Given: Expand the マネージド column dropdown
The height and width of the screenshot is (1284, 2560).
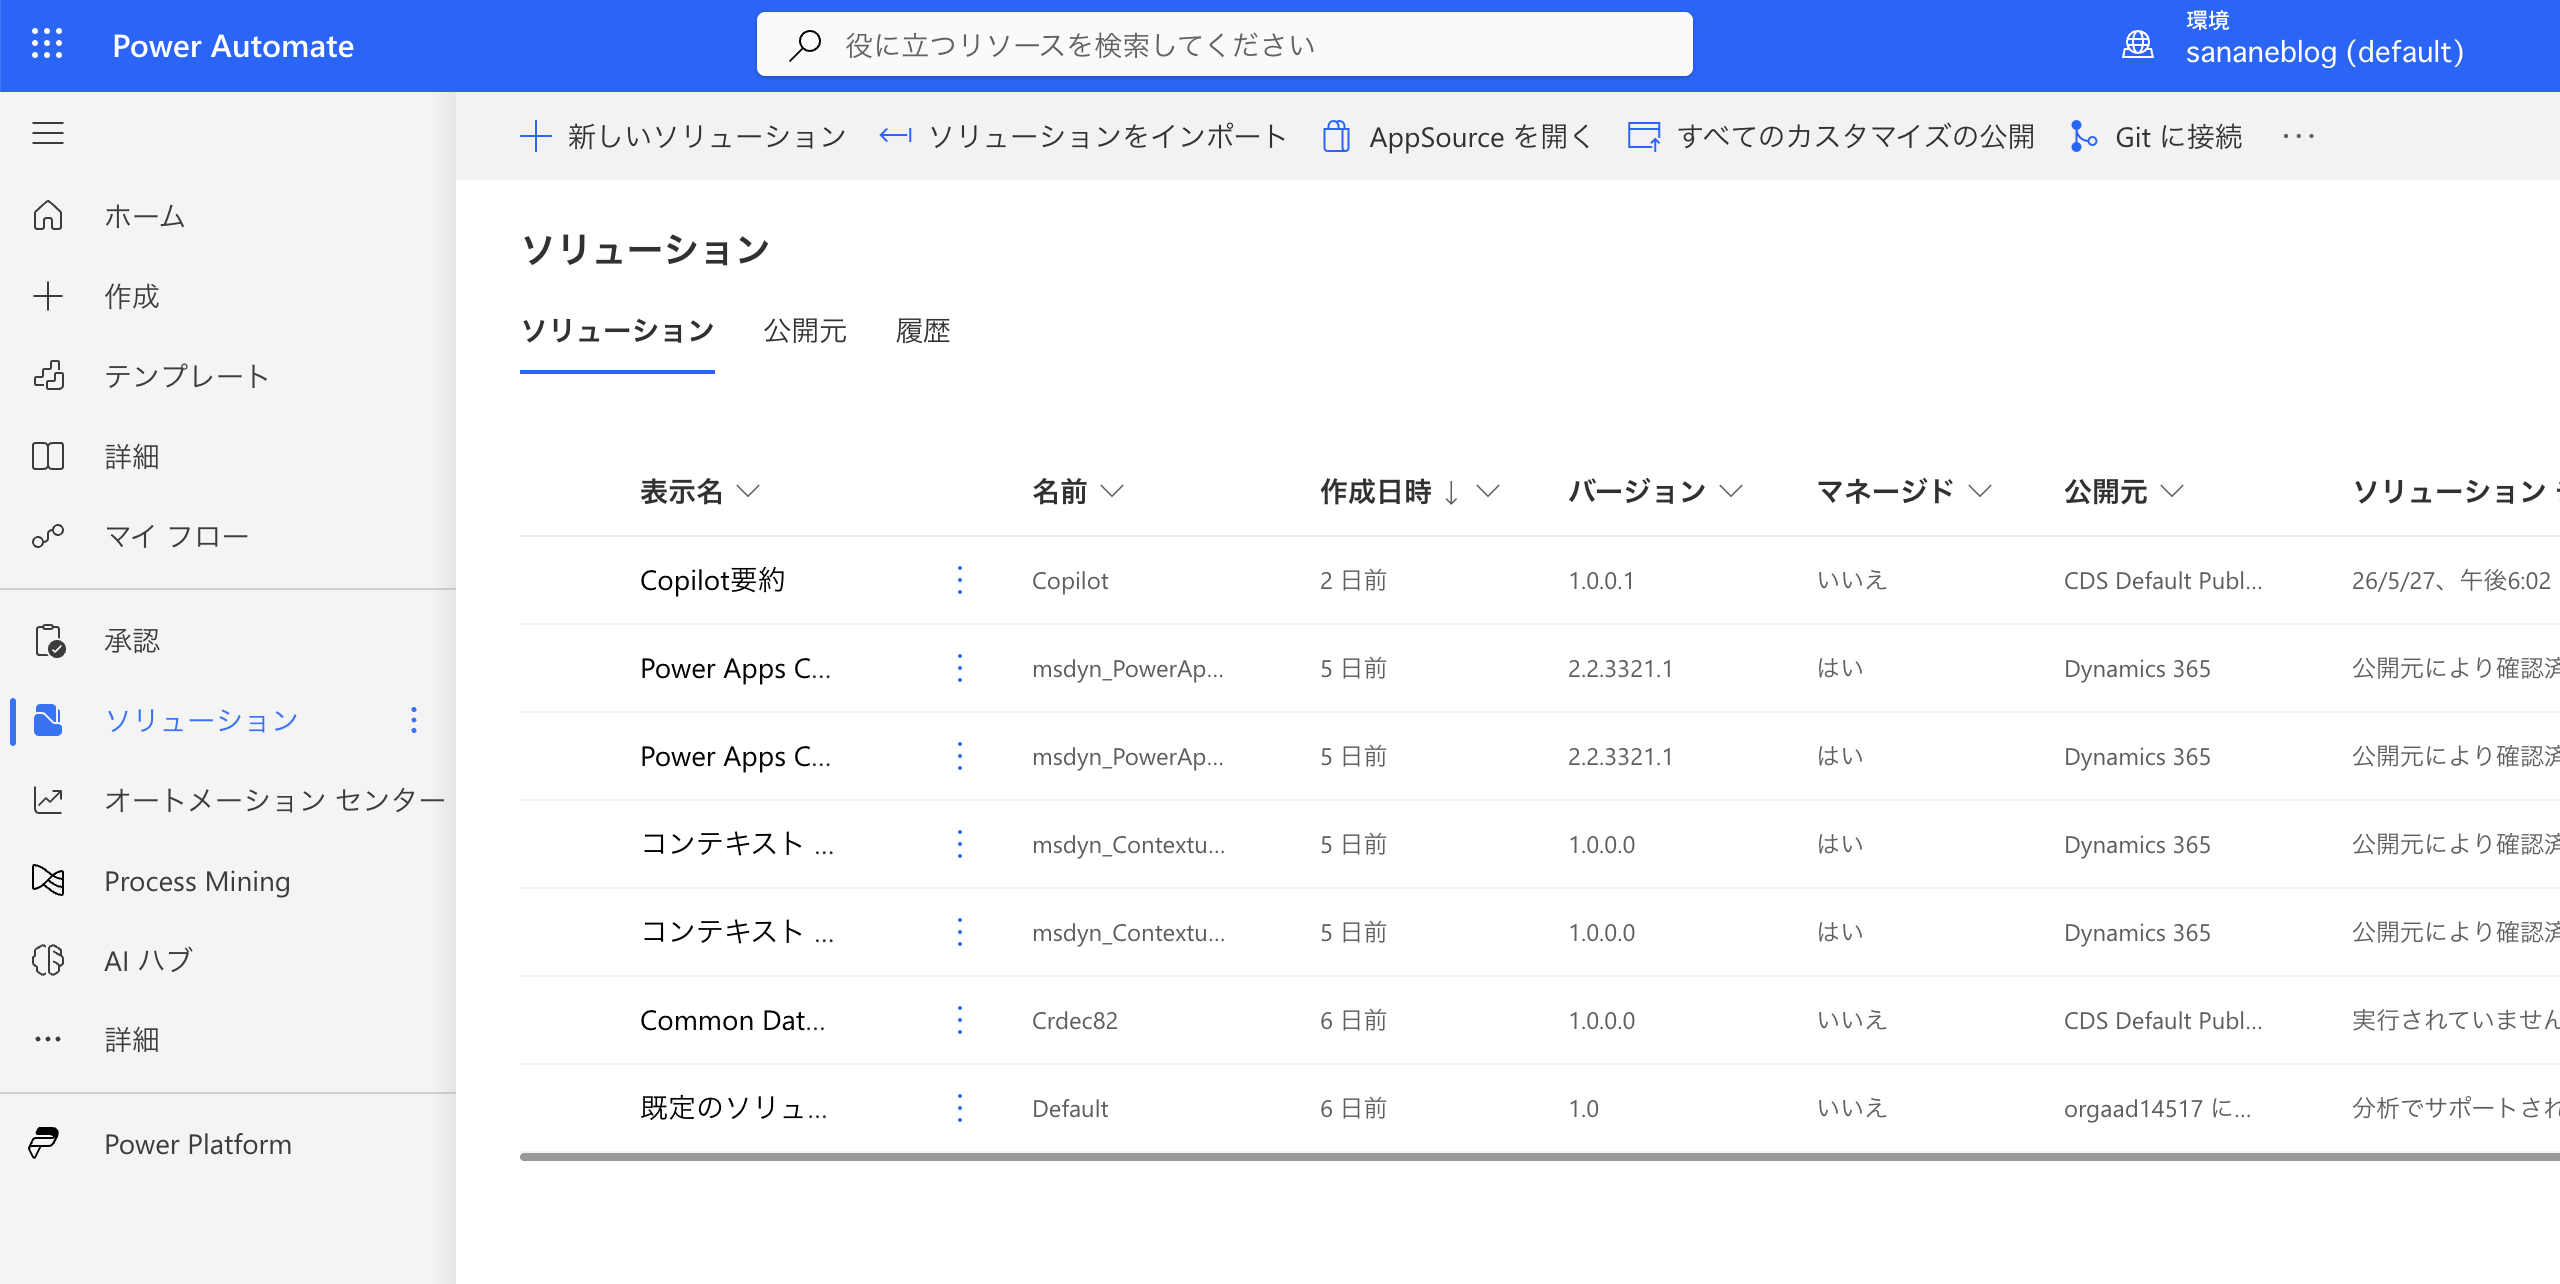Looking at the screenshot, I should [x=1980, y=491].
